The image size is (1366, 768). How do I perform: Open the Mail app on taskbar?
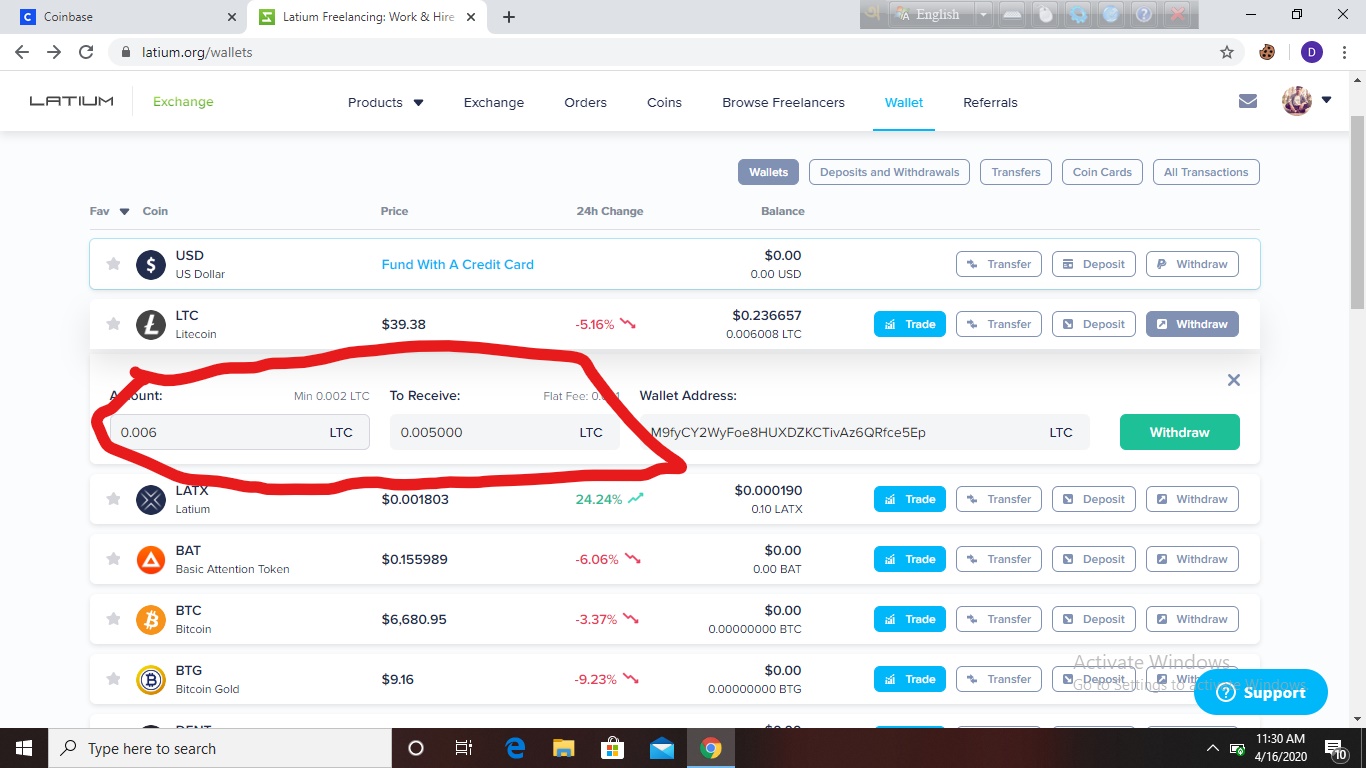[x=662, y=748]
